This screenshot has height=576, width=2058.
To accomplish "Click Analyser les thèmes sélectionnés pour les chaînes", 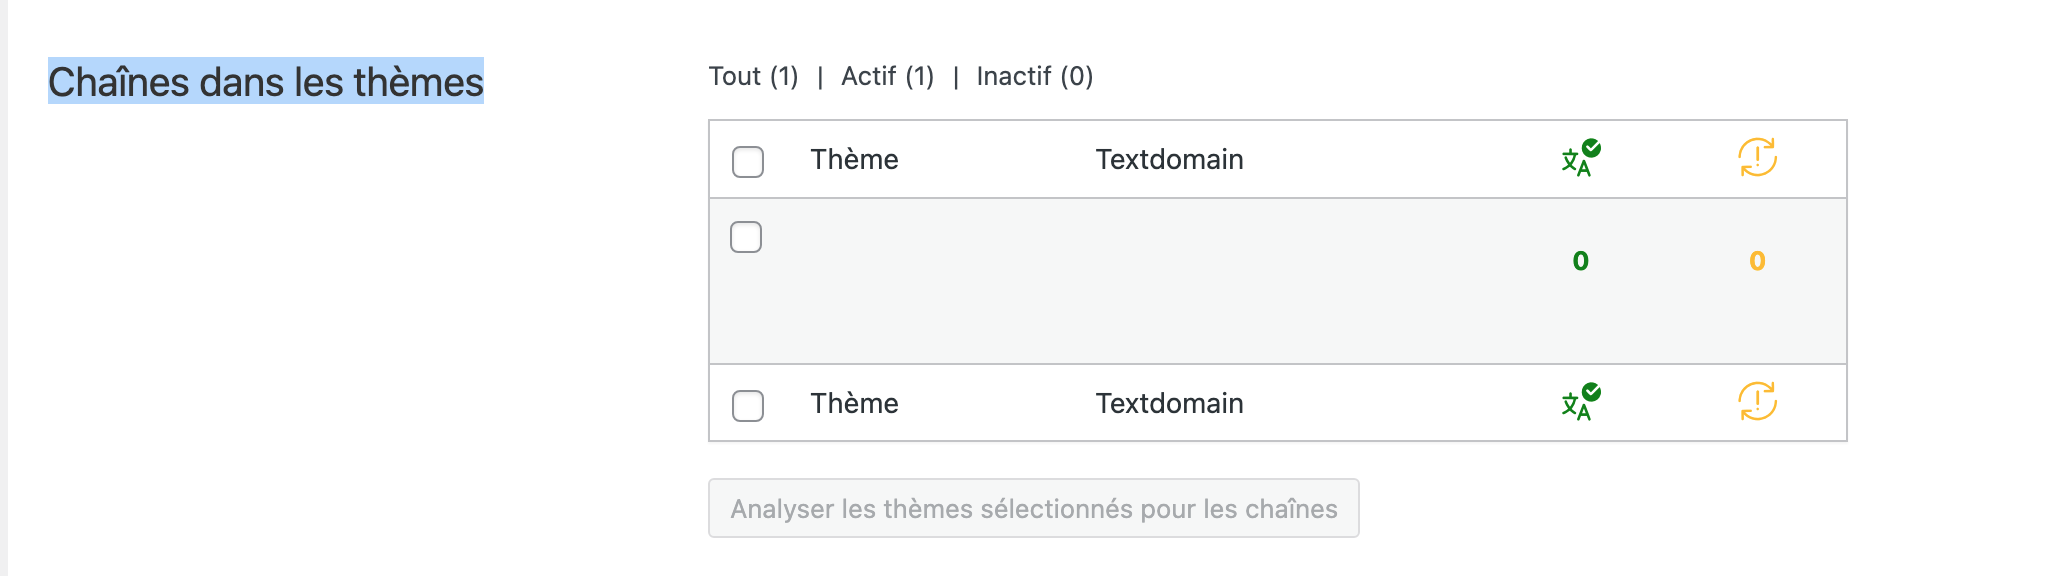I will point(1034,508).
